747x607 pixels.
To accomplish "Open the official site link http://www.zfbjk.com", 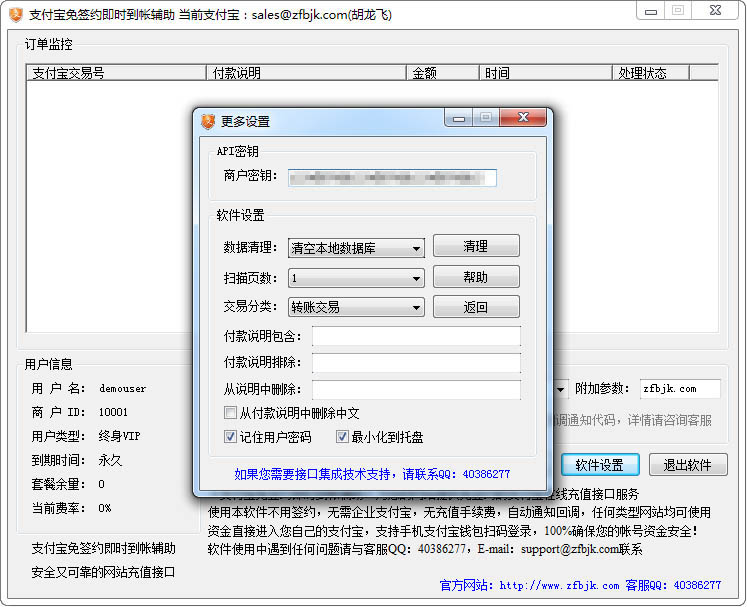I will click(x=559, y=586).
